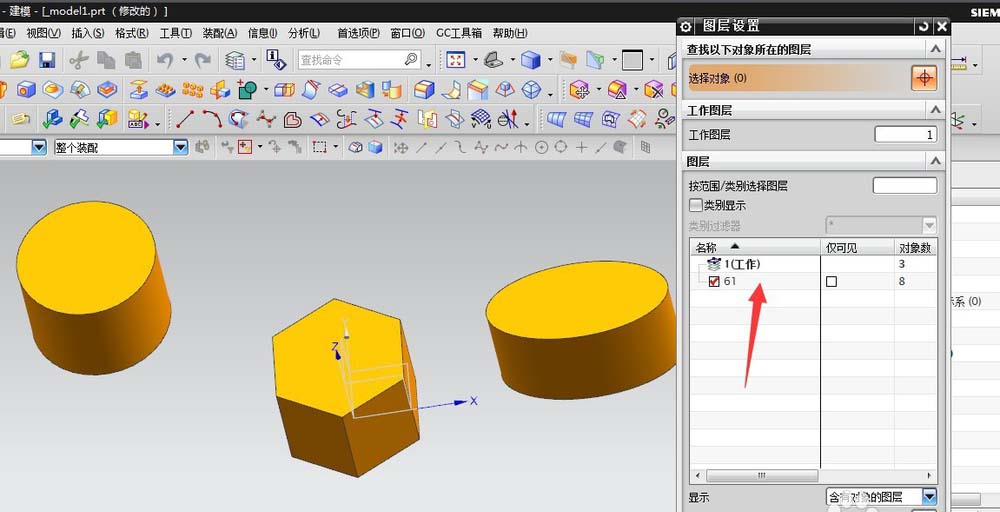1000x512 pixels.
Task: Open the 整个装配 selection scope dropdown
Action: (x=181, y=147)
